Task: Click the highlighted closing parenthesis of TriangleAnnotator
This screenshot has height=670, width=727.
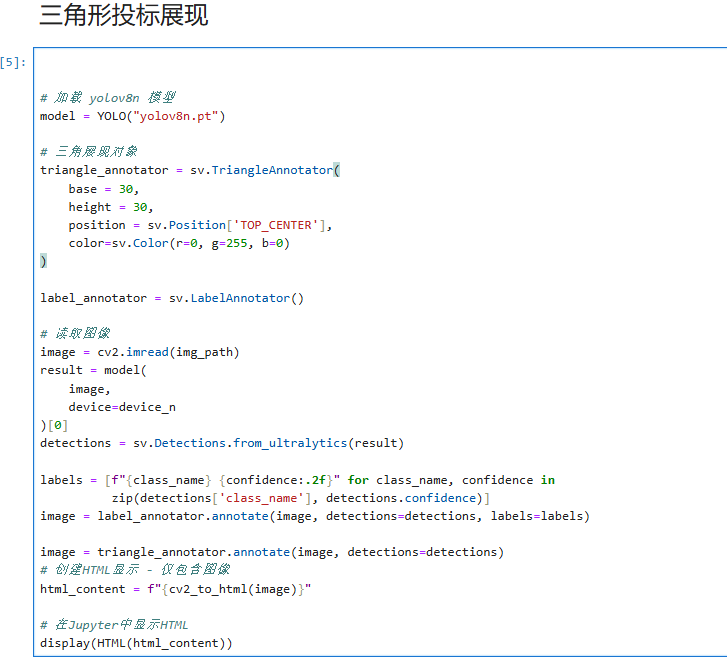Action: coord(44,261)
